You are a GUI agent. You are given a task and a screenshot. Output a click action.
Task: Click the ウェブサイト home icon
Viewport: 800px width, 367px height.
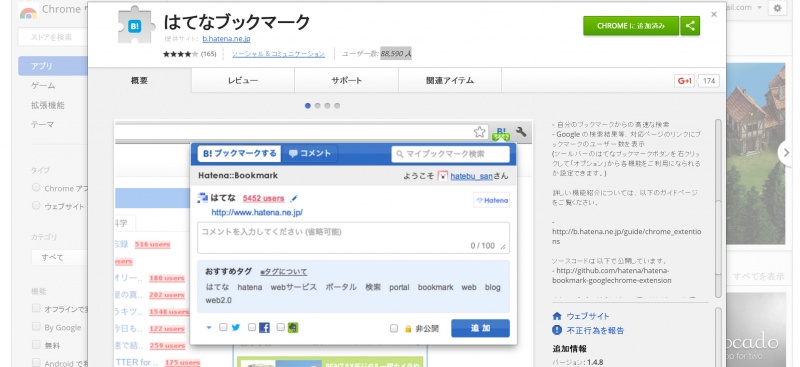(x=557, y=316)
